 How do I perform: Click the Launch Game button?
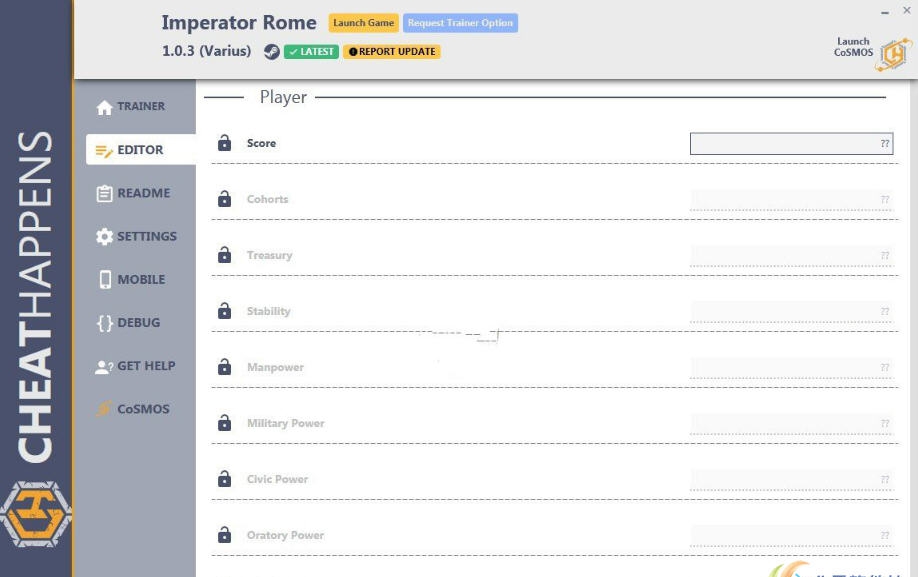click(364, 23)
